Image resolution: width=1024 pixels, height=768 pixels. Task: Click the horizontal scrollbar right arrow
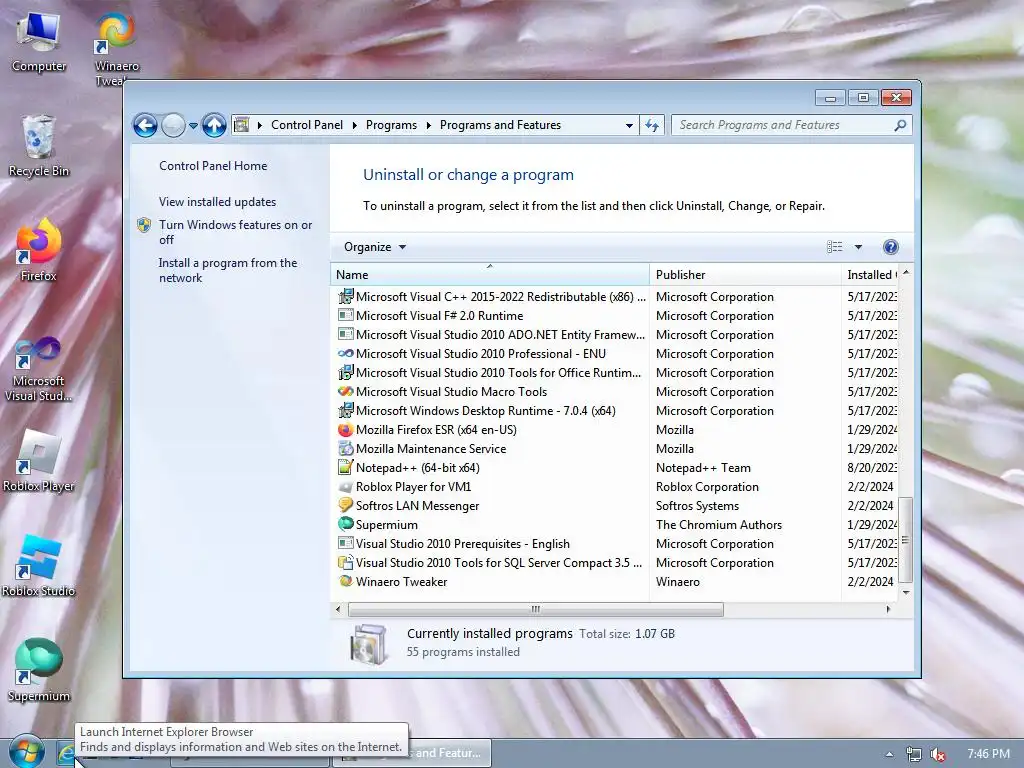tap(888, 609)
